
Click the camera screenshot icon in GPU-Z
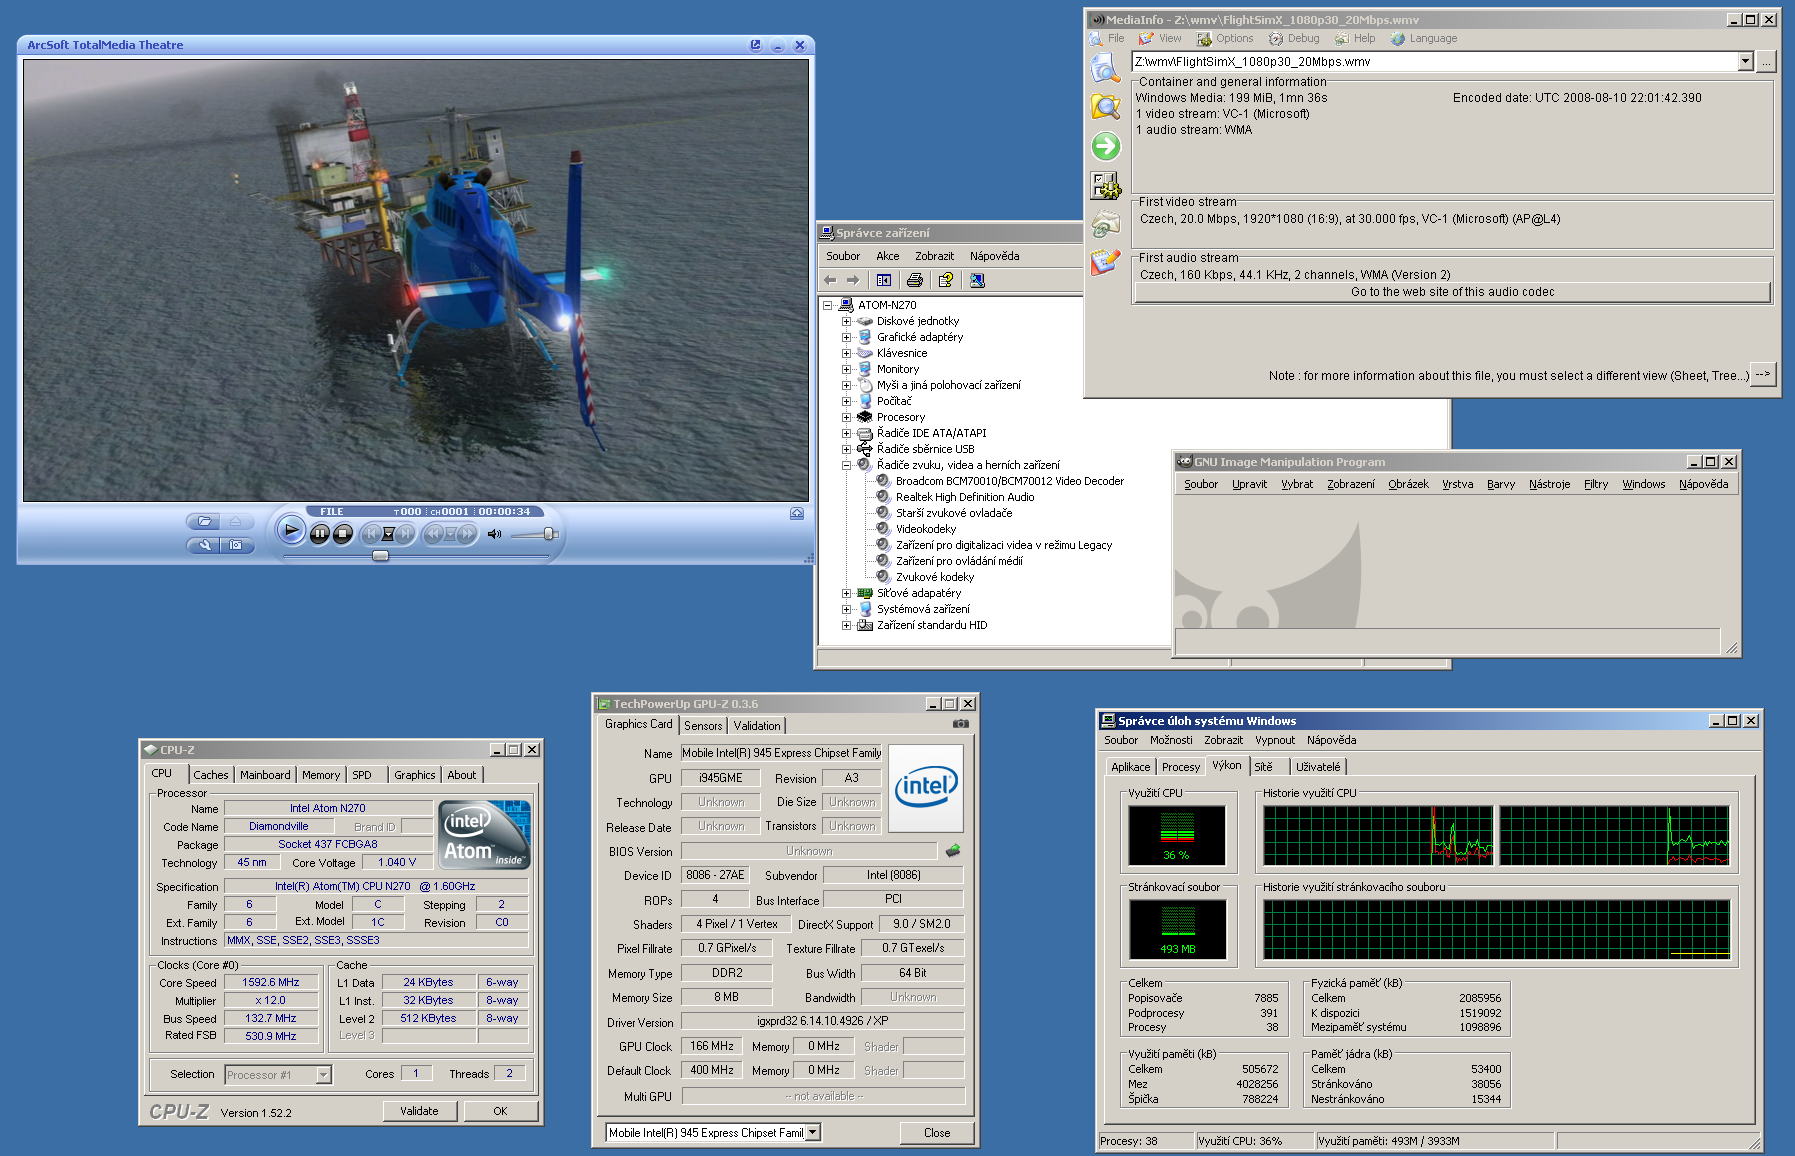point(960,724)
